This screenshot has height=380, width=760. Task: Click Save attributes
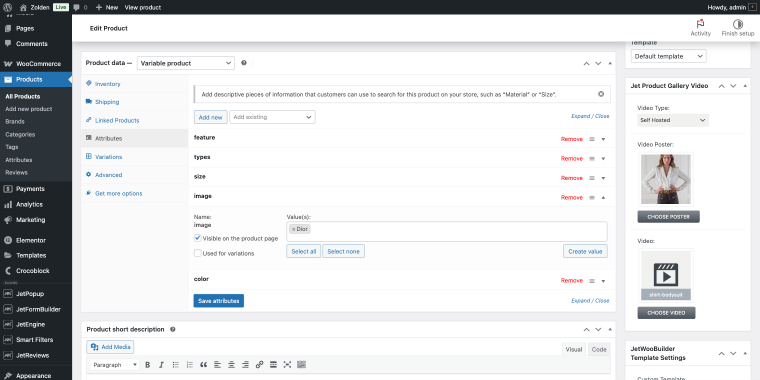pyautogui.click(x=219, y=301)
